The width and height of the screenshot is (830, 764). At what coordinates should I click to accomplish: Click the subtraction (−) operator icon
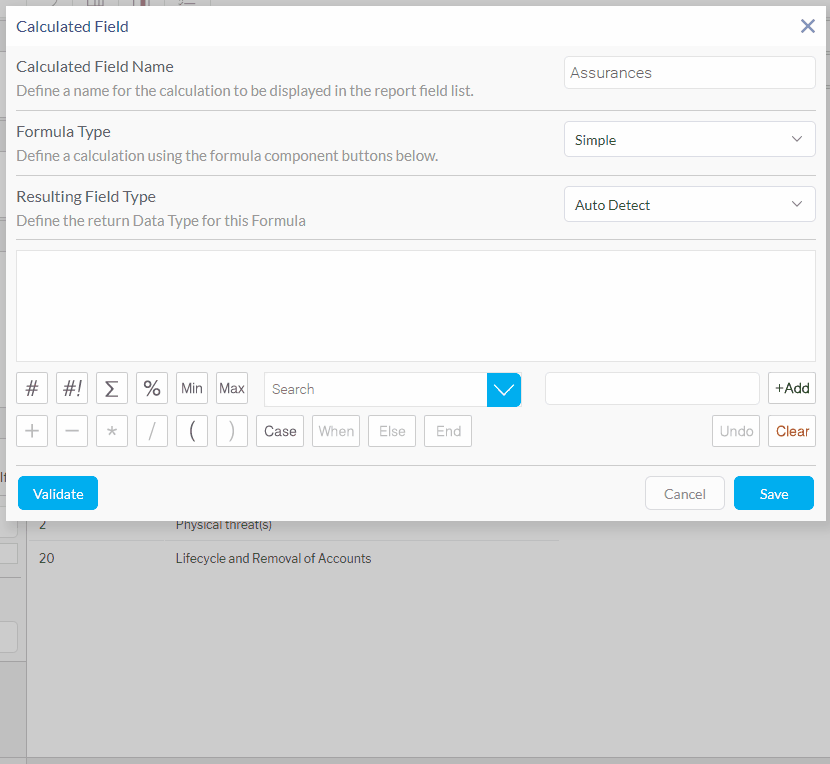click(71, 431)
